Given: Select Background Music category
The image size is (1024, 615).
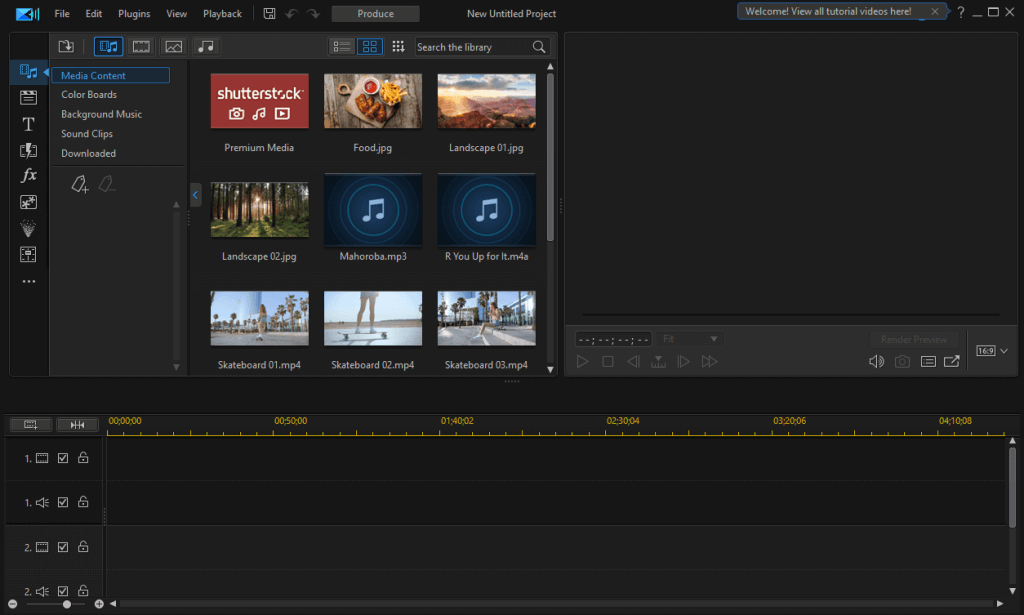Looking at the screenshot, I should point(101,114).
